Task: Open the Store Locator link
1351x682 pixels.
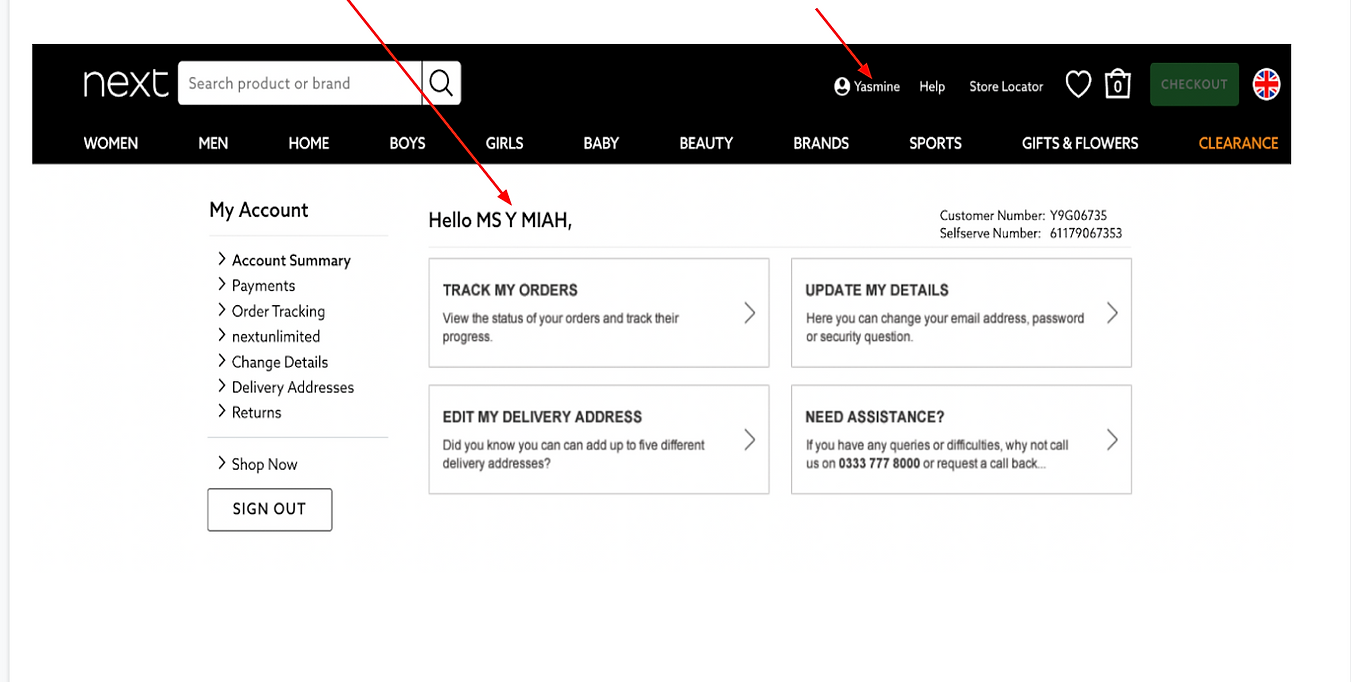Action: 1006,87
